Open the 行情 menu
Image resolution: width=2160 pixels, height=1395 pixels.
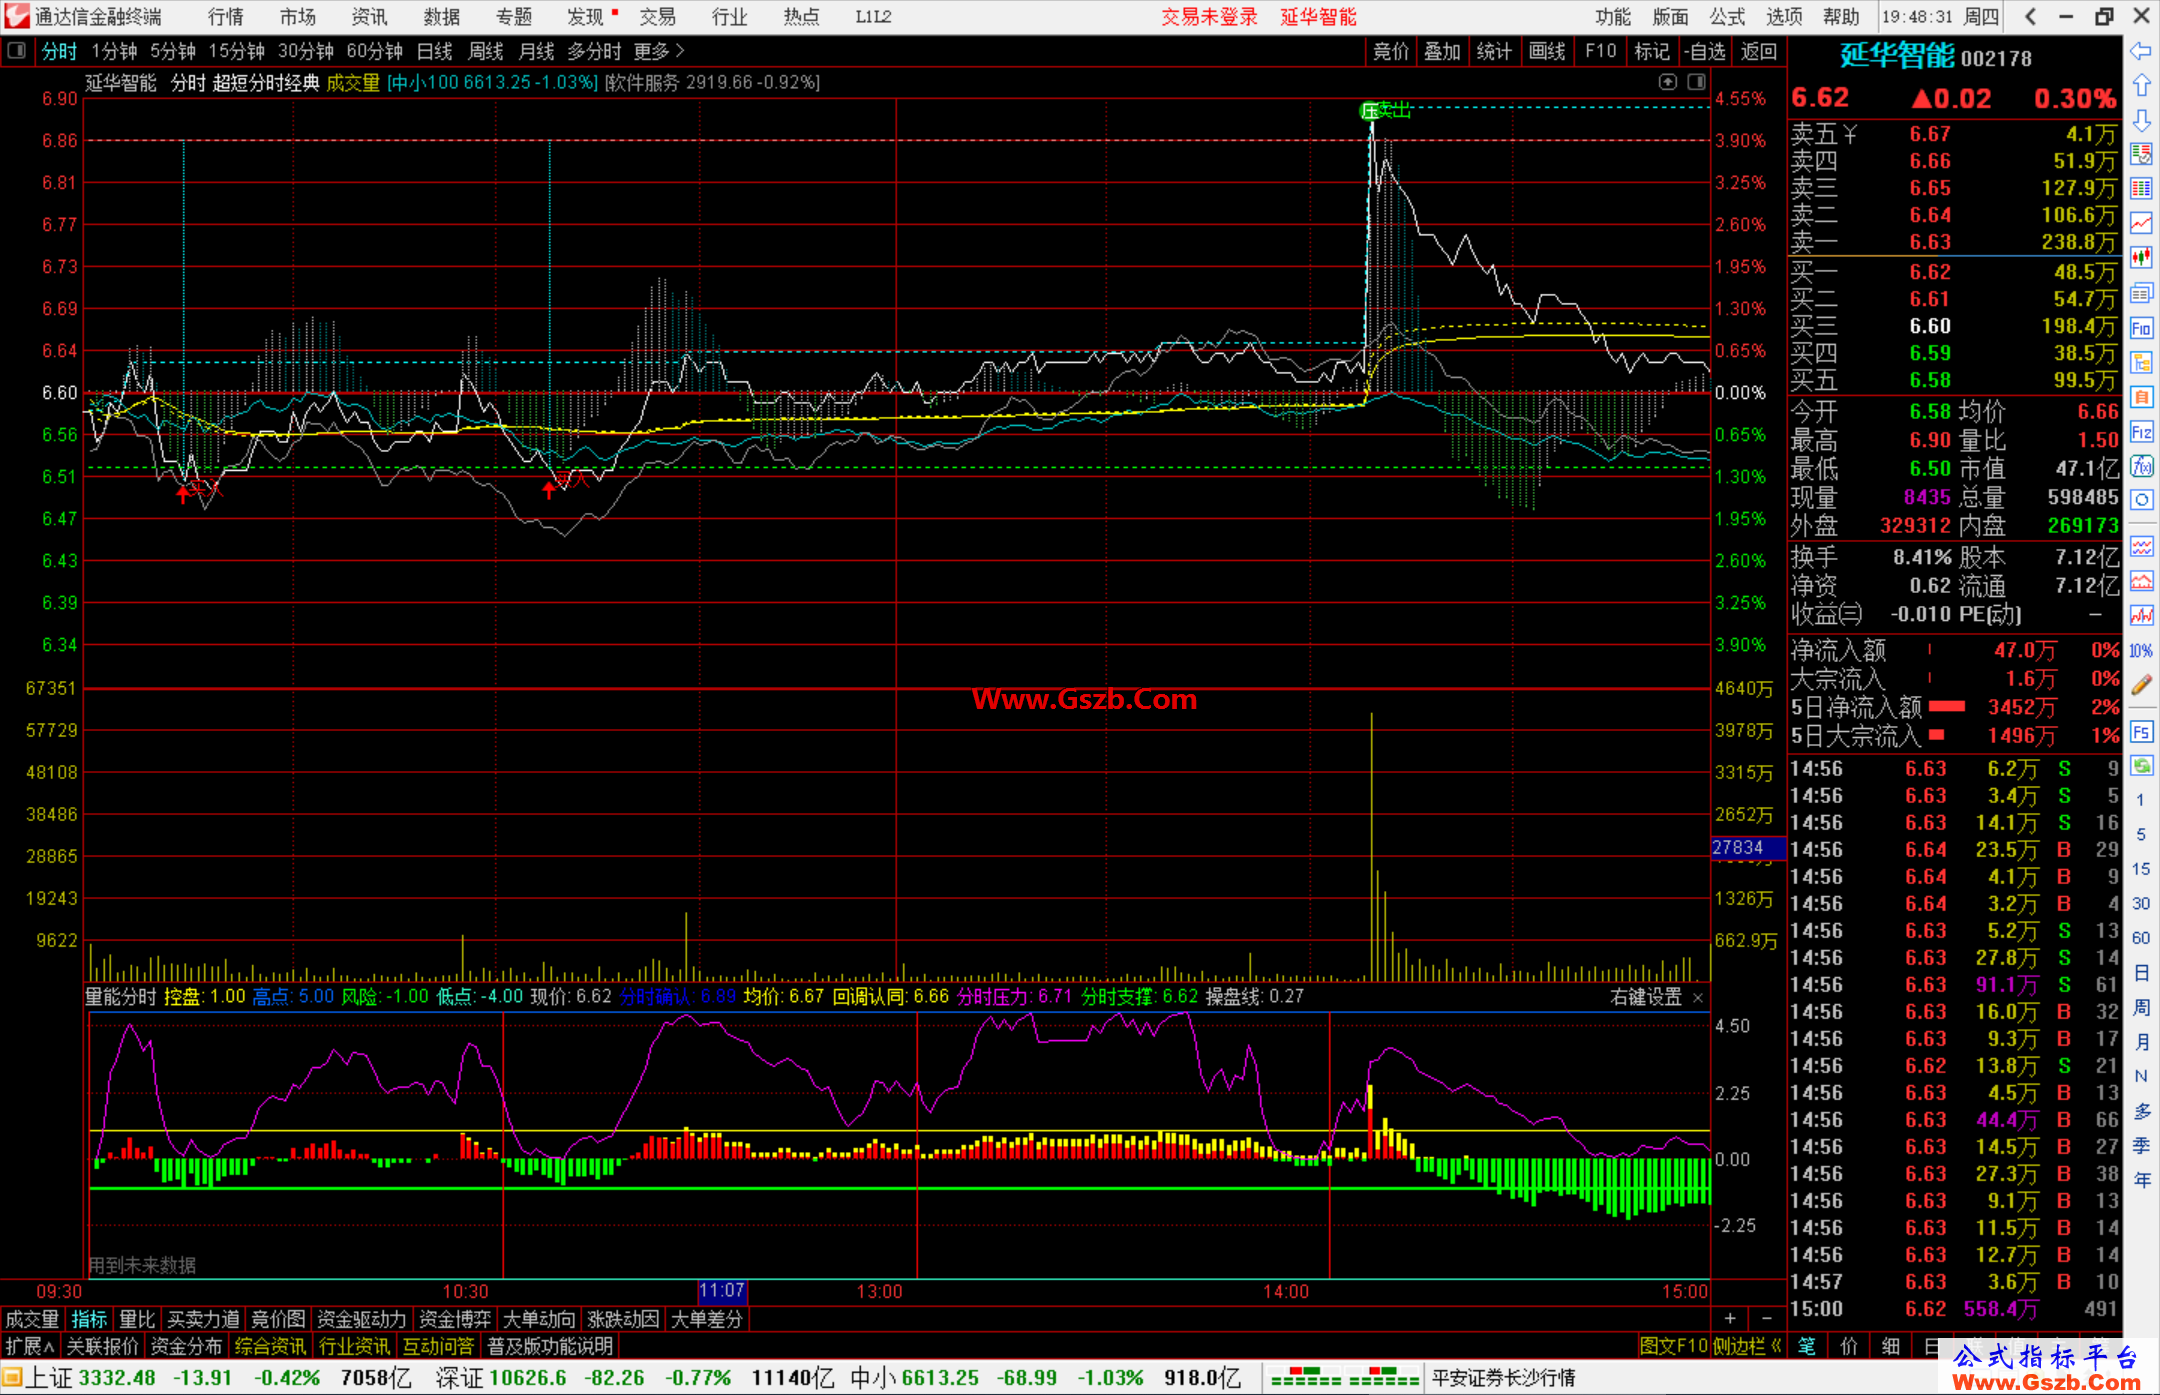[226, 17]
